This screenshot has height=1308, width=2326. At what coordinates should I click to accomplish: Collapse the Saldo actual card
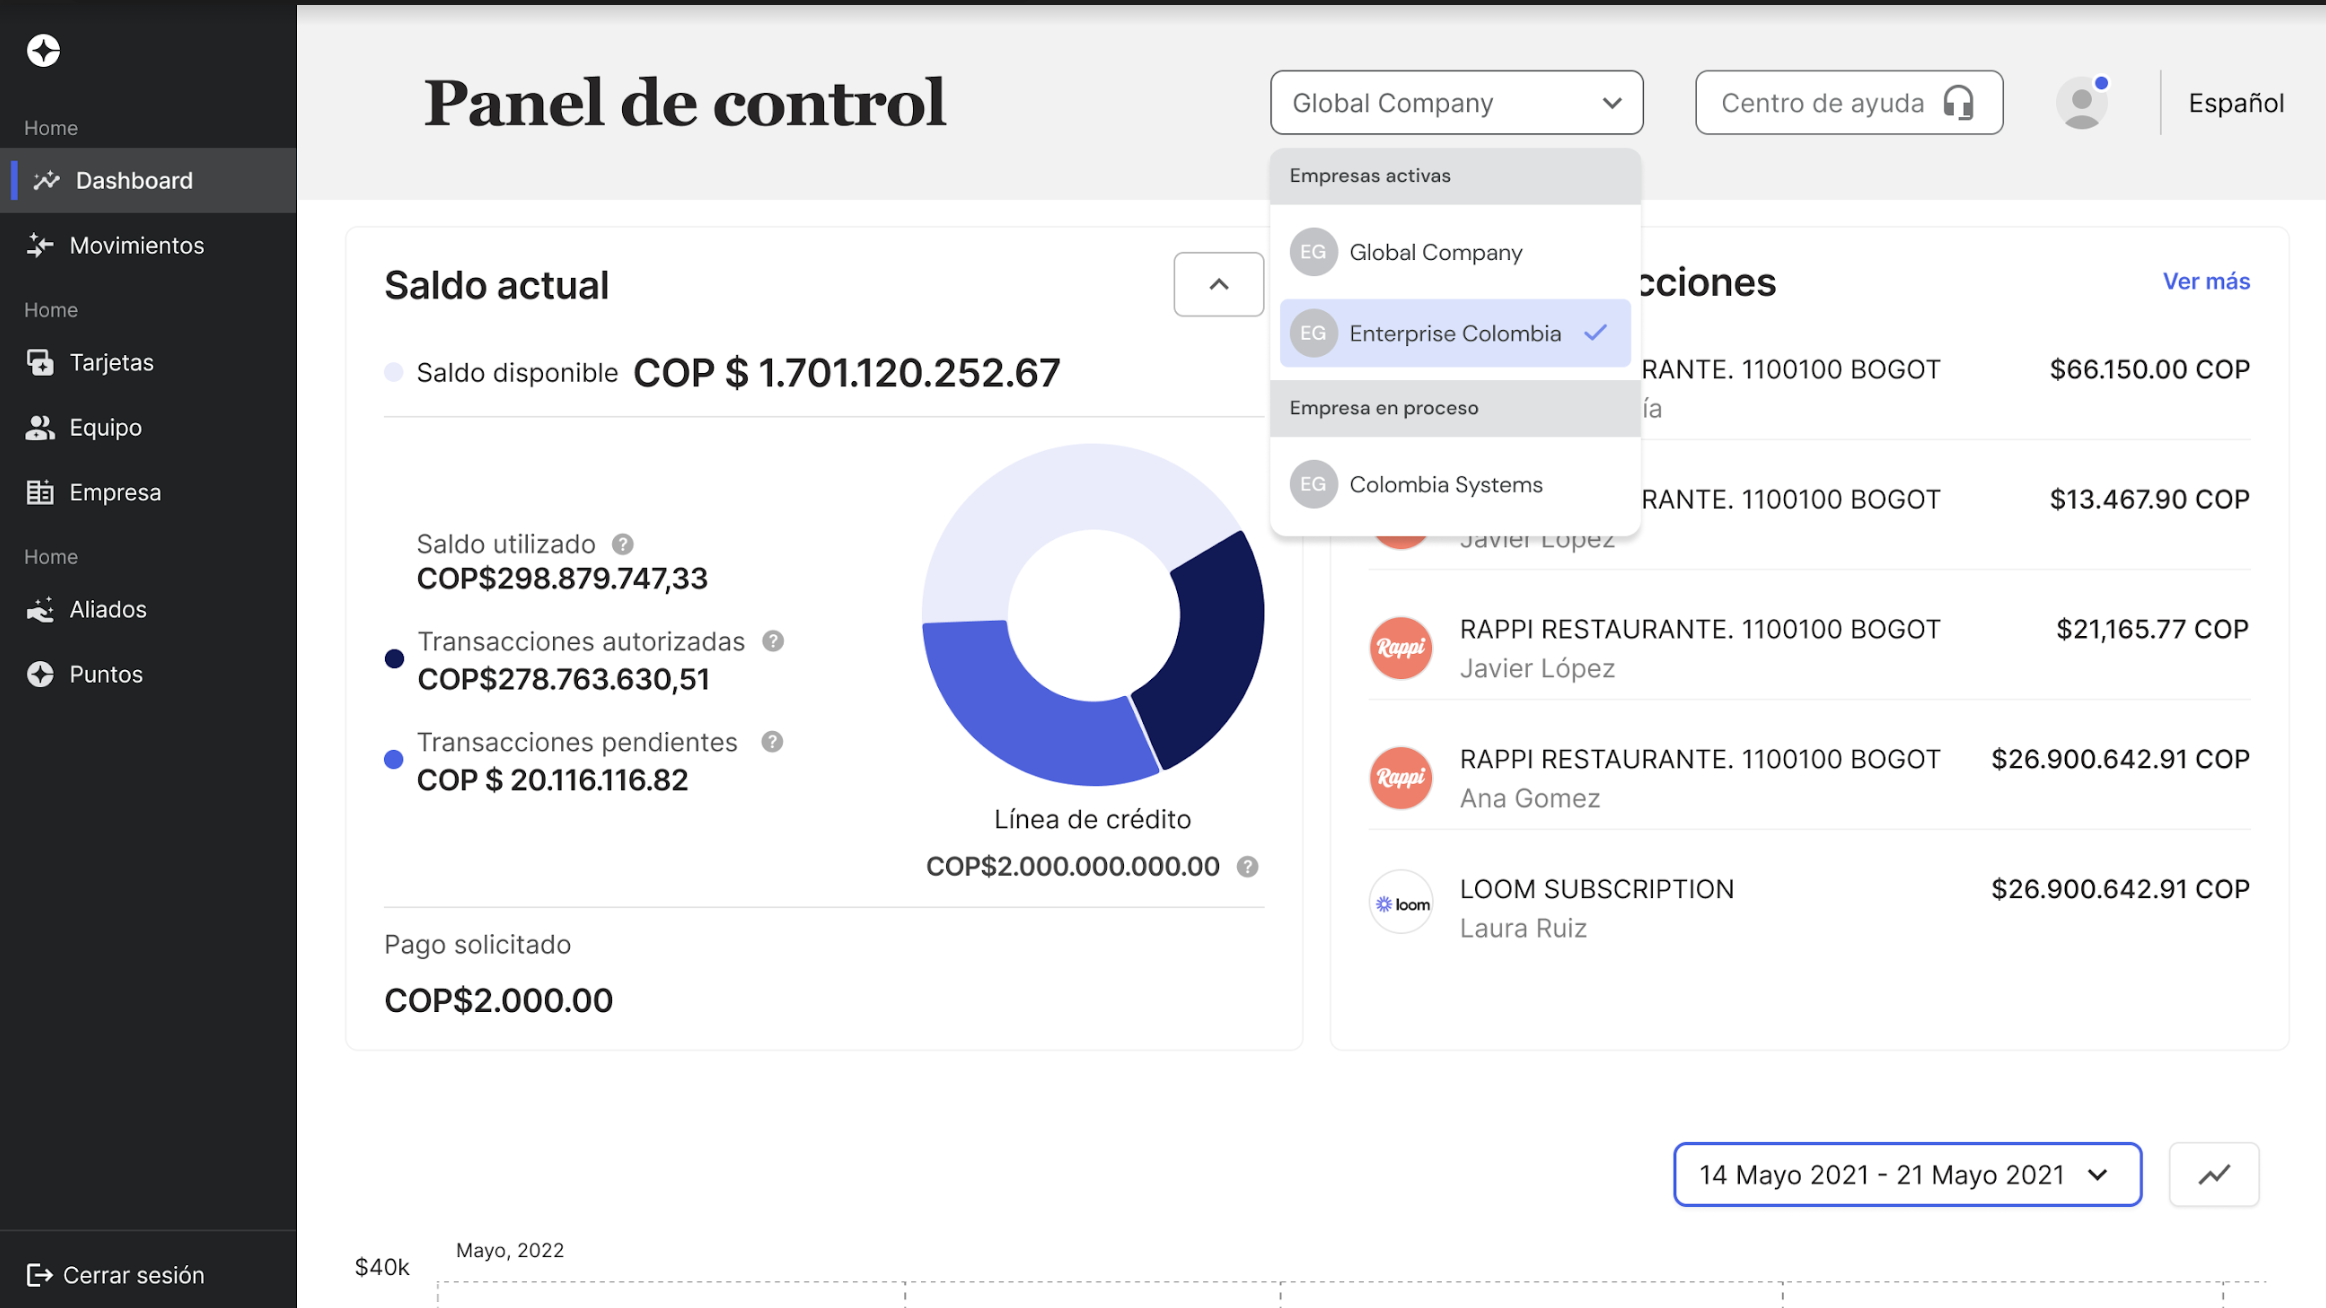coord(1218,284)
